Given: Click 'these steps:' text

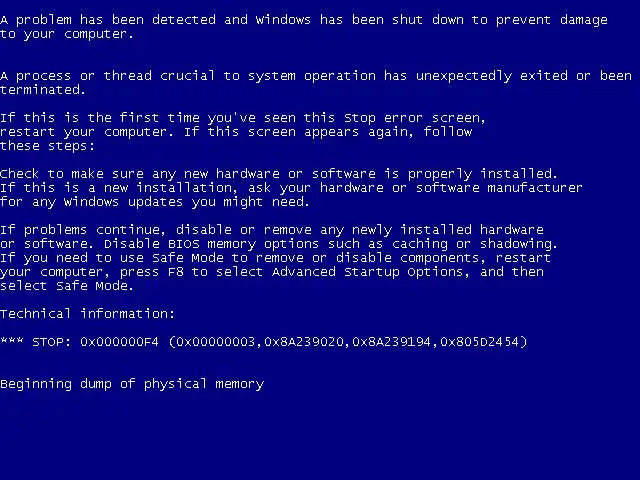Looking at the screenshot, I should [x=47, y=146].
